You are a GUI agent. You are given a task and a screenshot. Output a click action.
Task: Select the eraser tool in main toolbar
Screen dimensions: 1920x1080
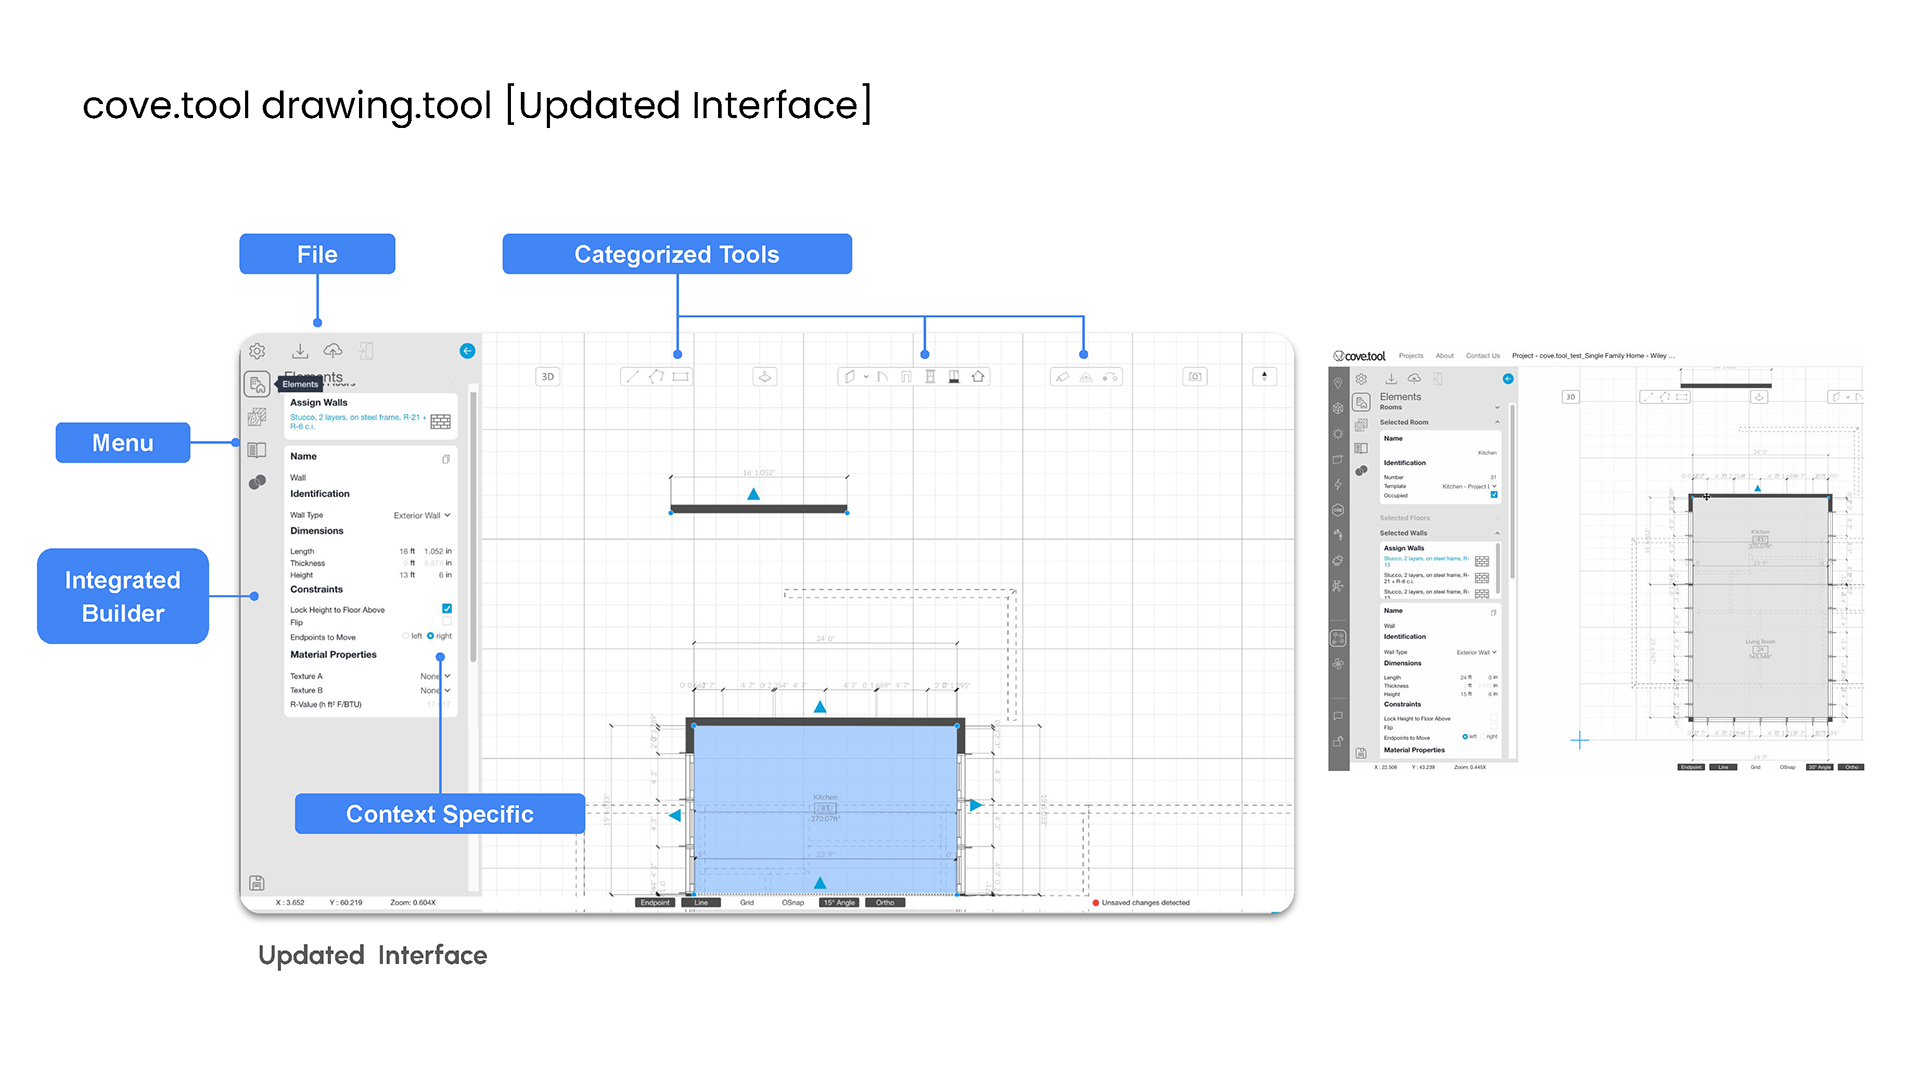1062,377
